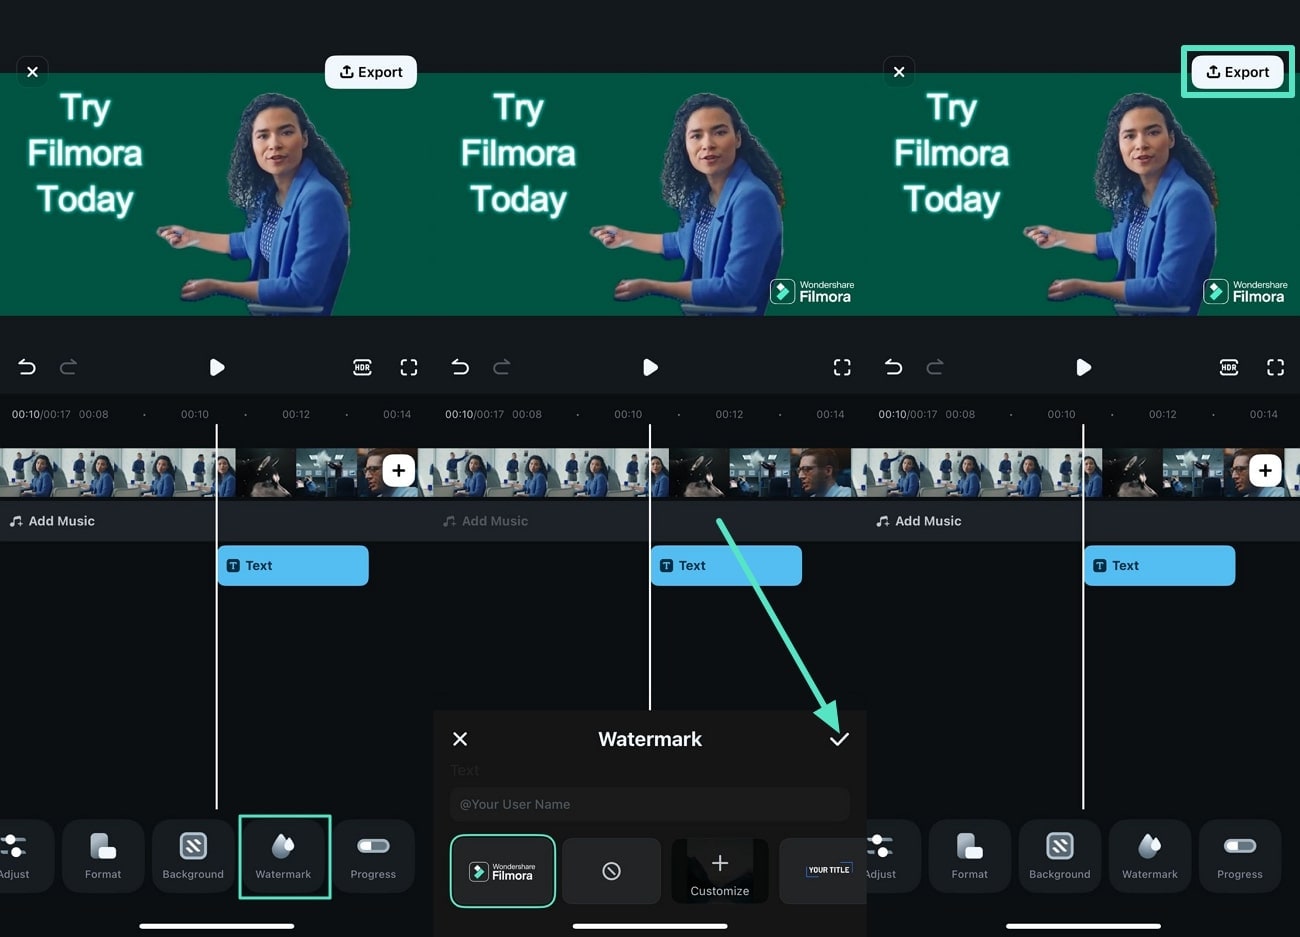Tap Customize to add a custom watermark
This screenshot has height=937, width=1300.
[720, 871]
